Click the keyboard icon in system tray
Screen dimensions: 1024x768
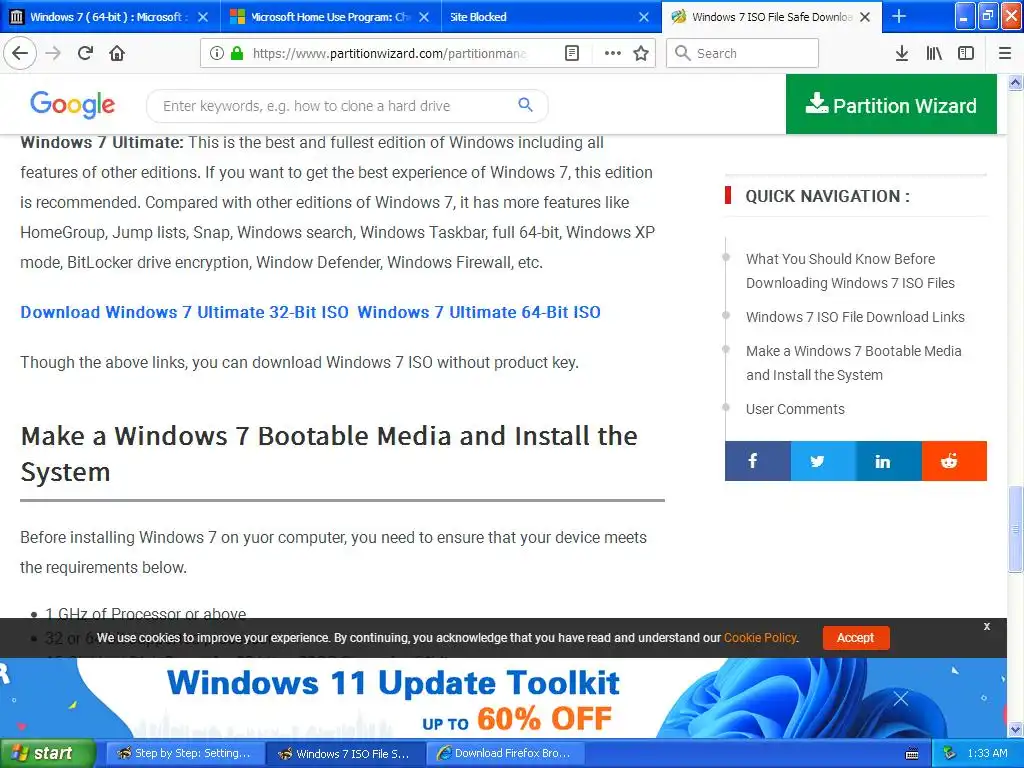pos(912,754)
